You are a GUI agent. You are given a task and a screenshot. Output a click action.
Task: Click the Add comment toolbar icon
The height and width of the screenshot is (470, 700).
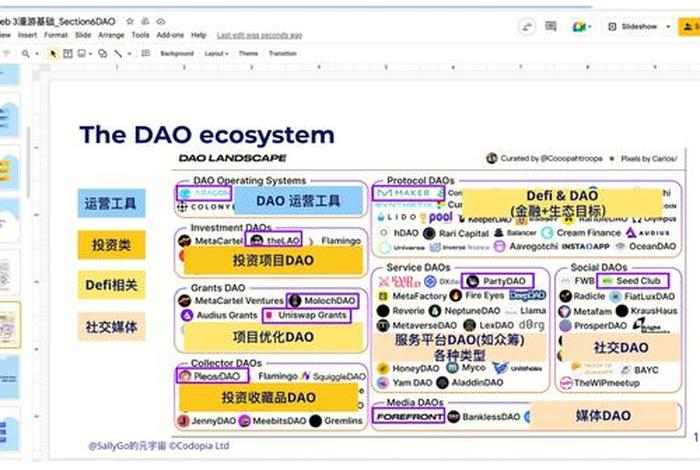pos(146,54)
